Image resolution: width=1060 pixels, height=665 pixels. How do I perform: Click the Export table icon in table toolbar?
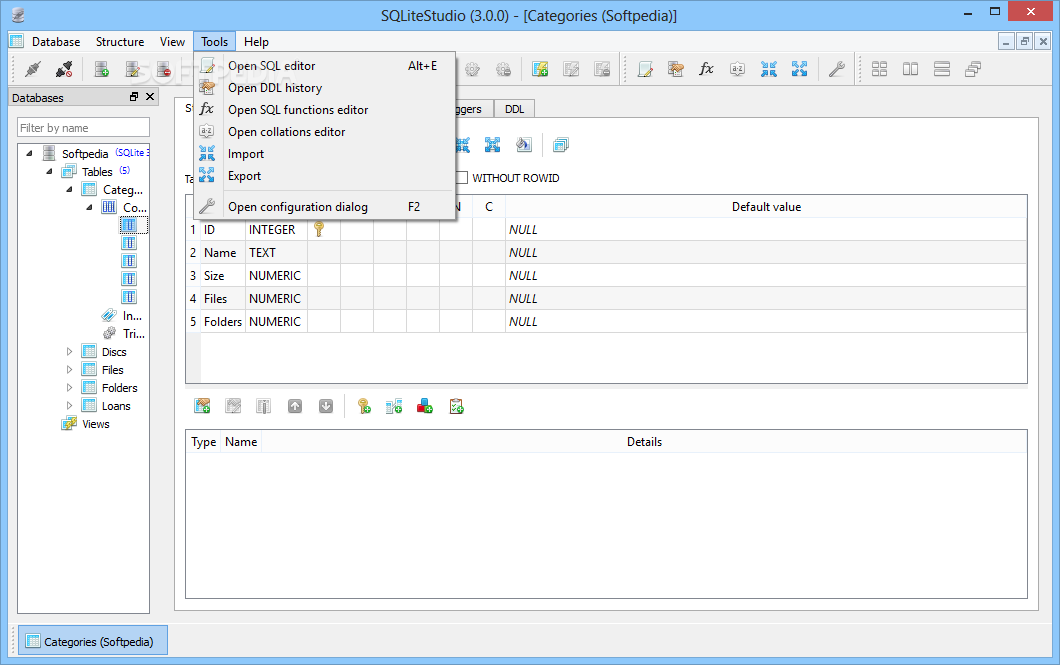[493, 145]
